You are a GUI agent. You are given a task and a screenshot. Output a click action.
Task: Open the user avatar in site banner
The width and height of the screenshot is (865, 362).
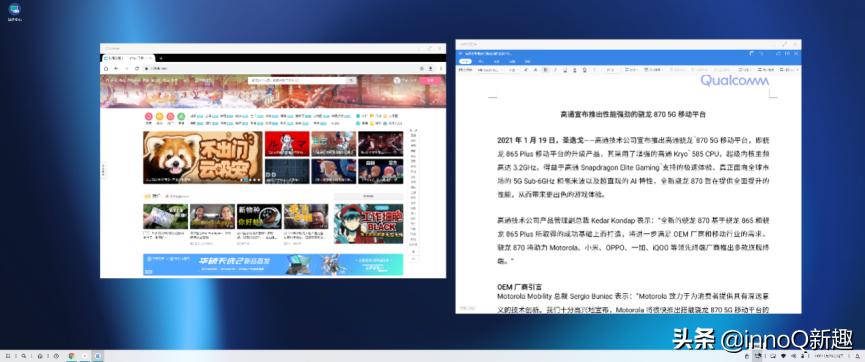click(x=397, y=80)
